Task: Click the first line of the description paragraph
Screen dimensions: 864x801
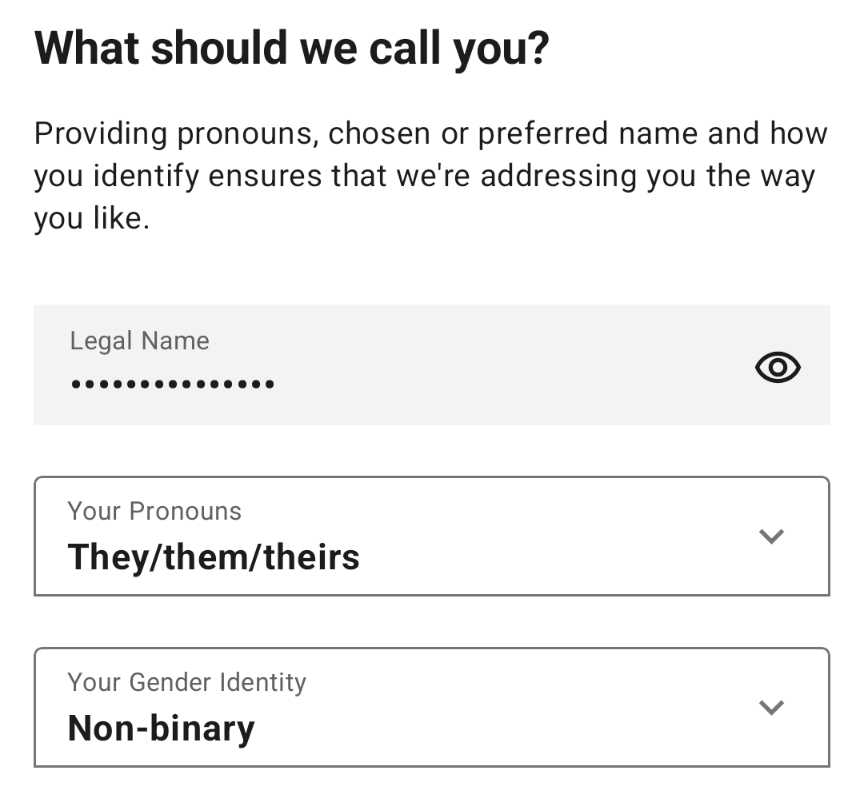Action: click(x=430, y=133)
